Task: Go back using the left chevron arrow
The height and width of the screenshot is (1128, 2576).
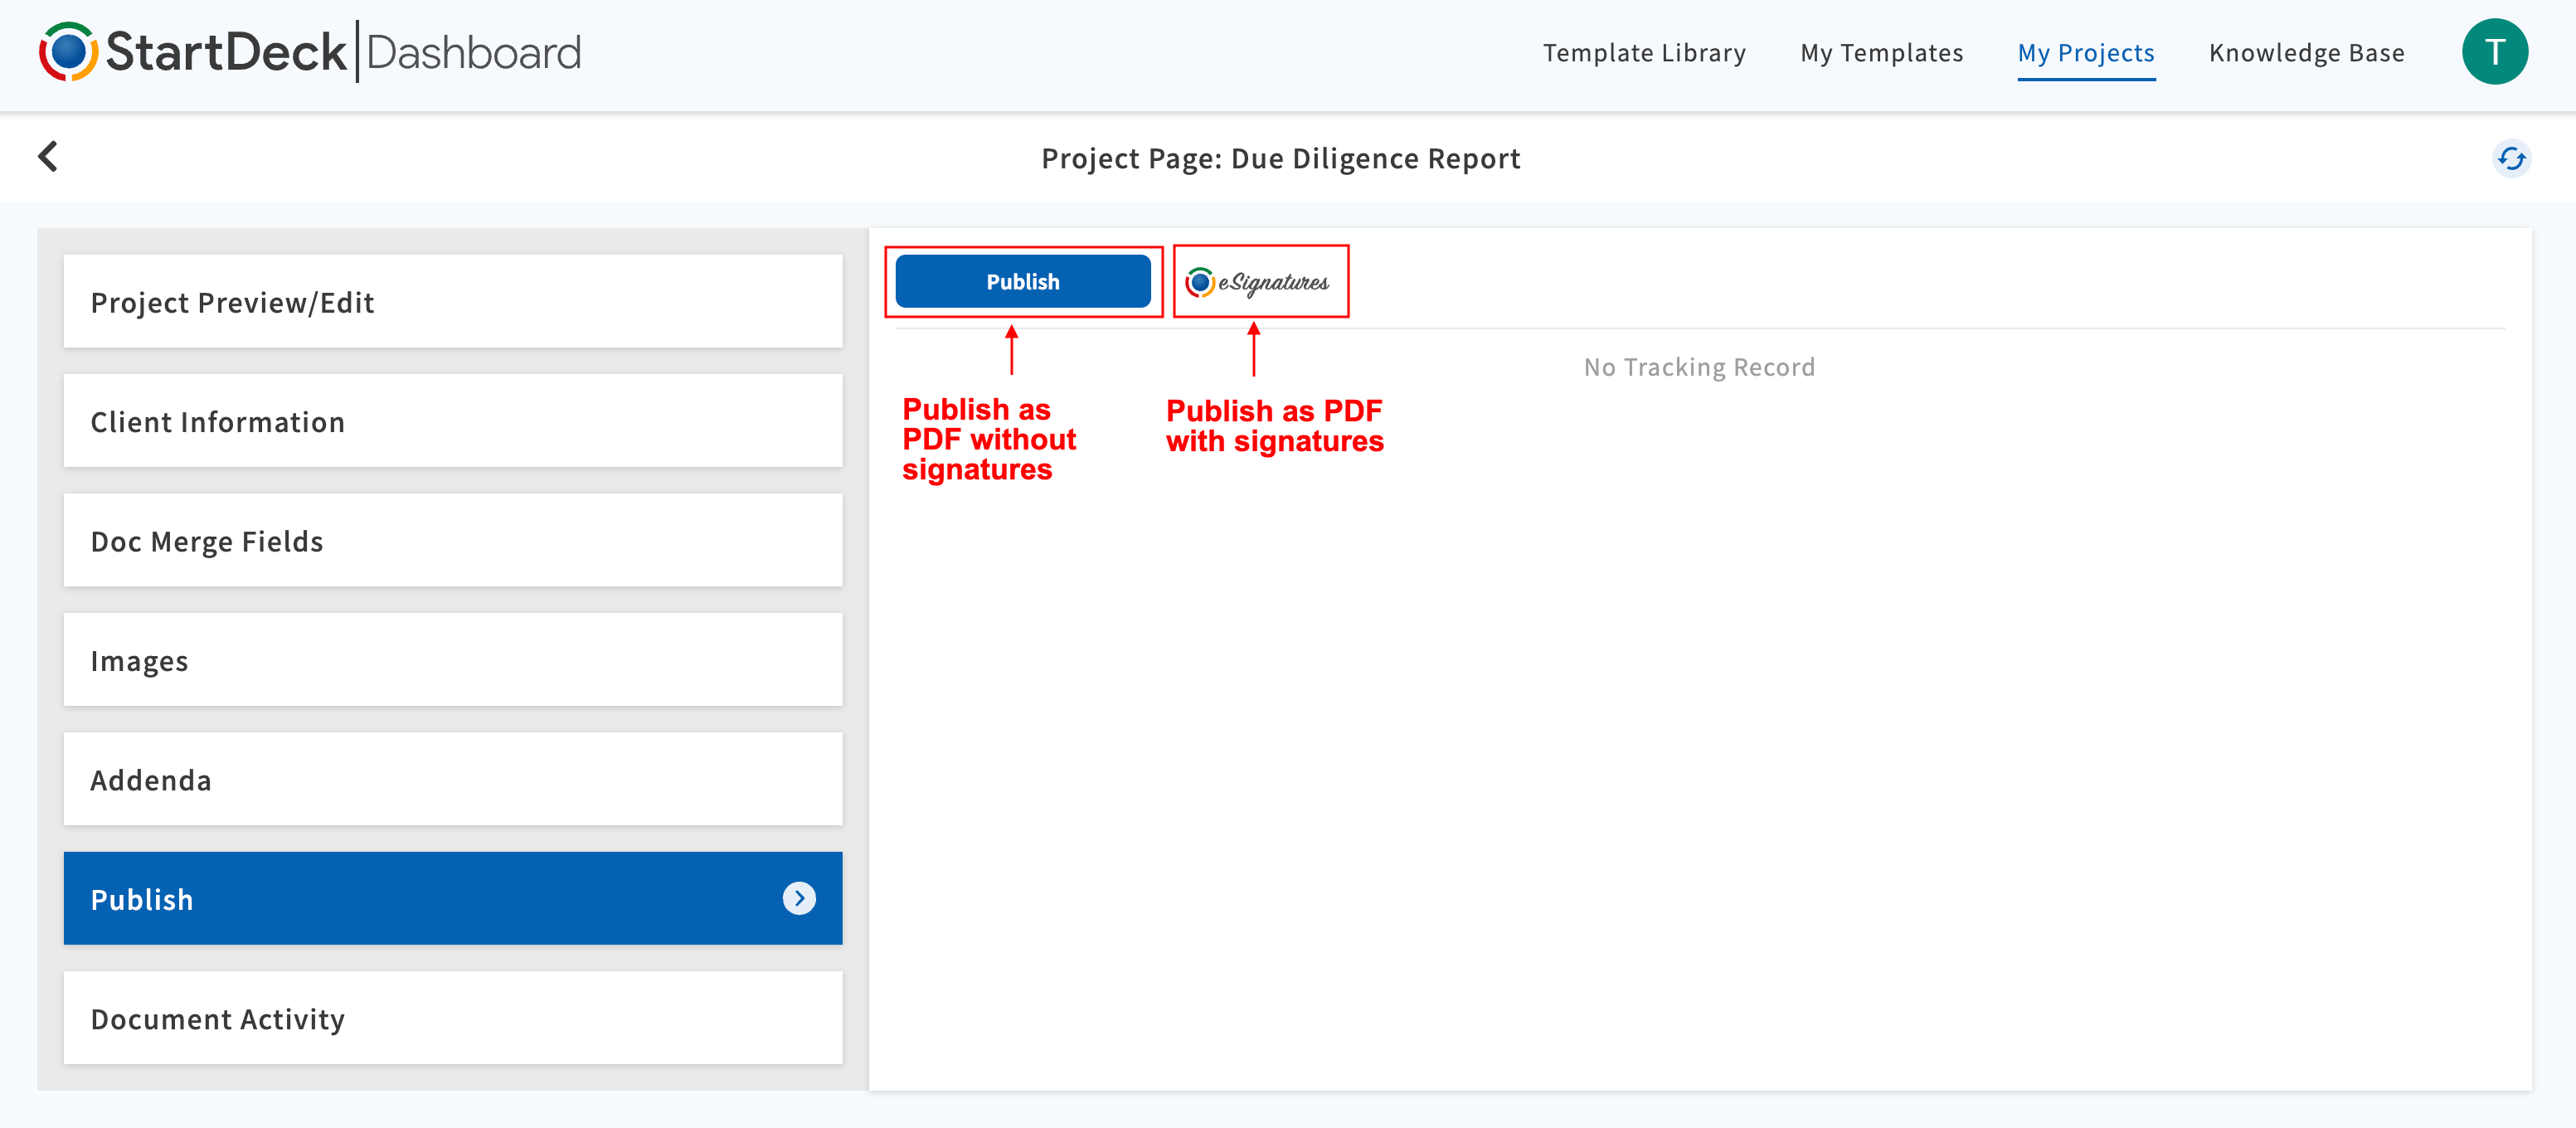Action: click(48, 157)
